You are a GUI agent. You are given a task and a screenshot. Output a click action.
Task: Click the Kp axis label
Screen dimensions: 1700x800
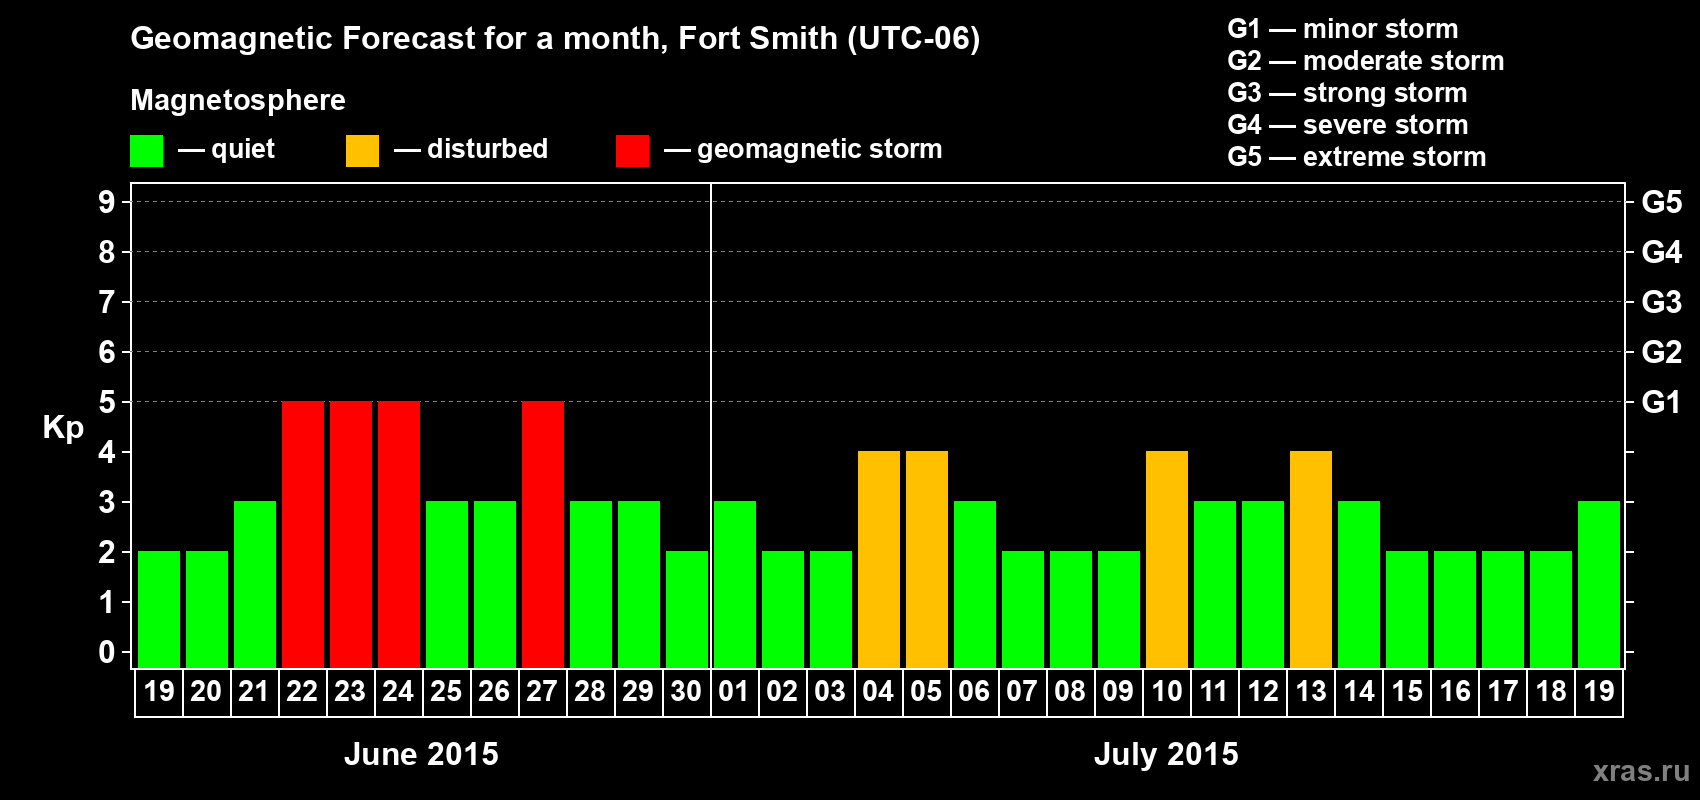click(63, 428)
